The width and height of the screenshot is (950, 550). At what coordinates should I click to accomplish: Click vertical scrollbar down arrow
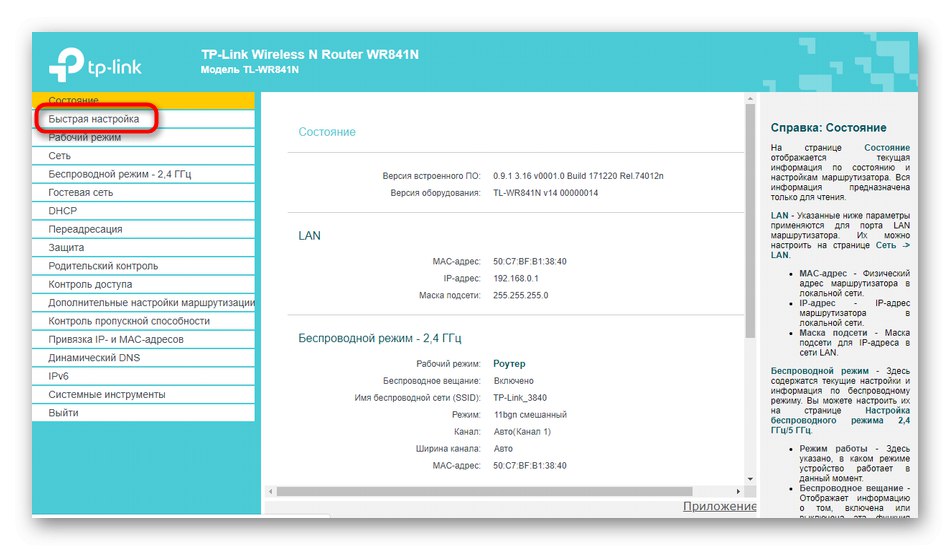pos(750,479)
